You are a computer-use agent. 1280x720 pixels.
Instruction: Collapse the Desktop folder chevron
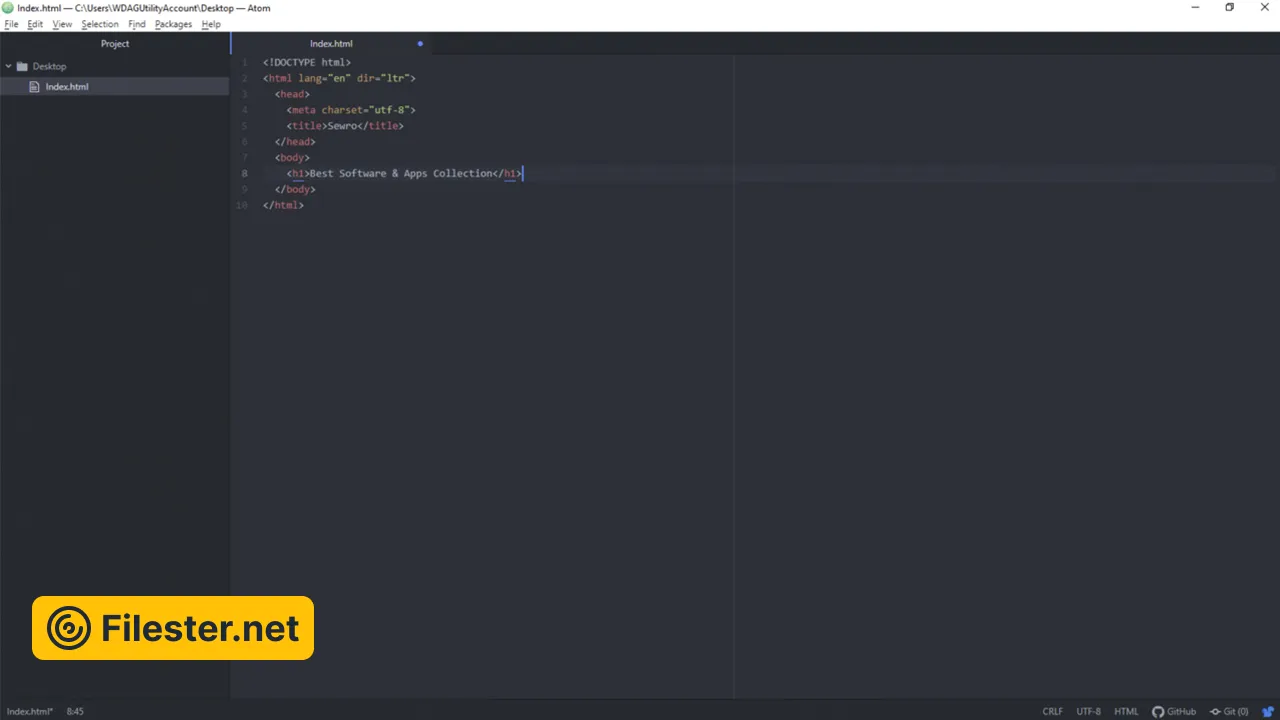click(9, 67)
